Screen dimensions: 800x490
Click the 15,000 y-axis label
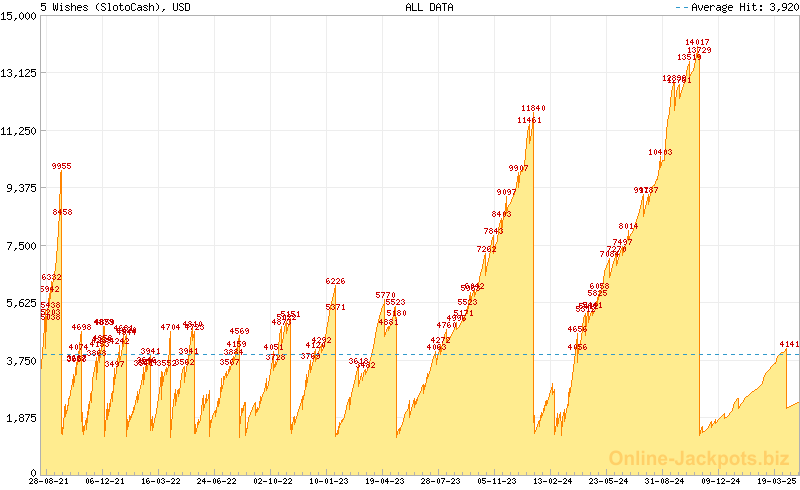18,16
